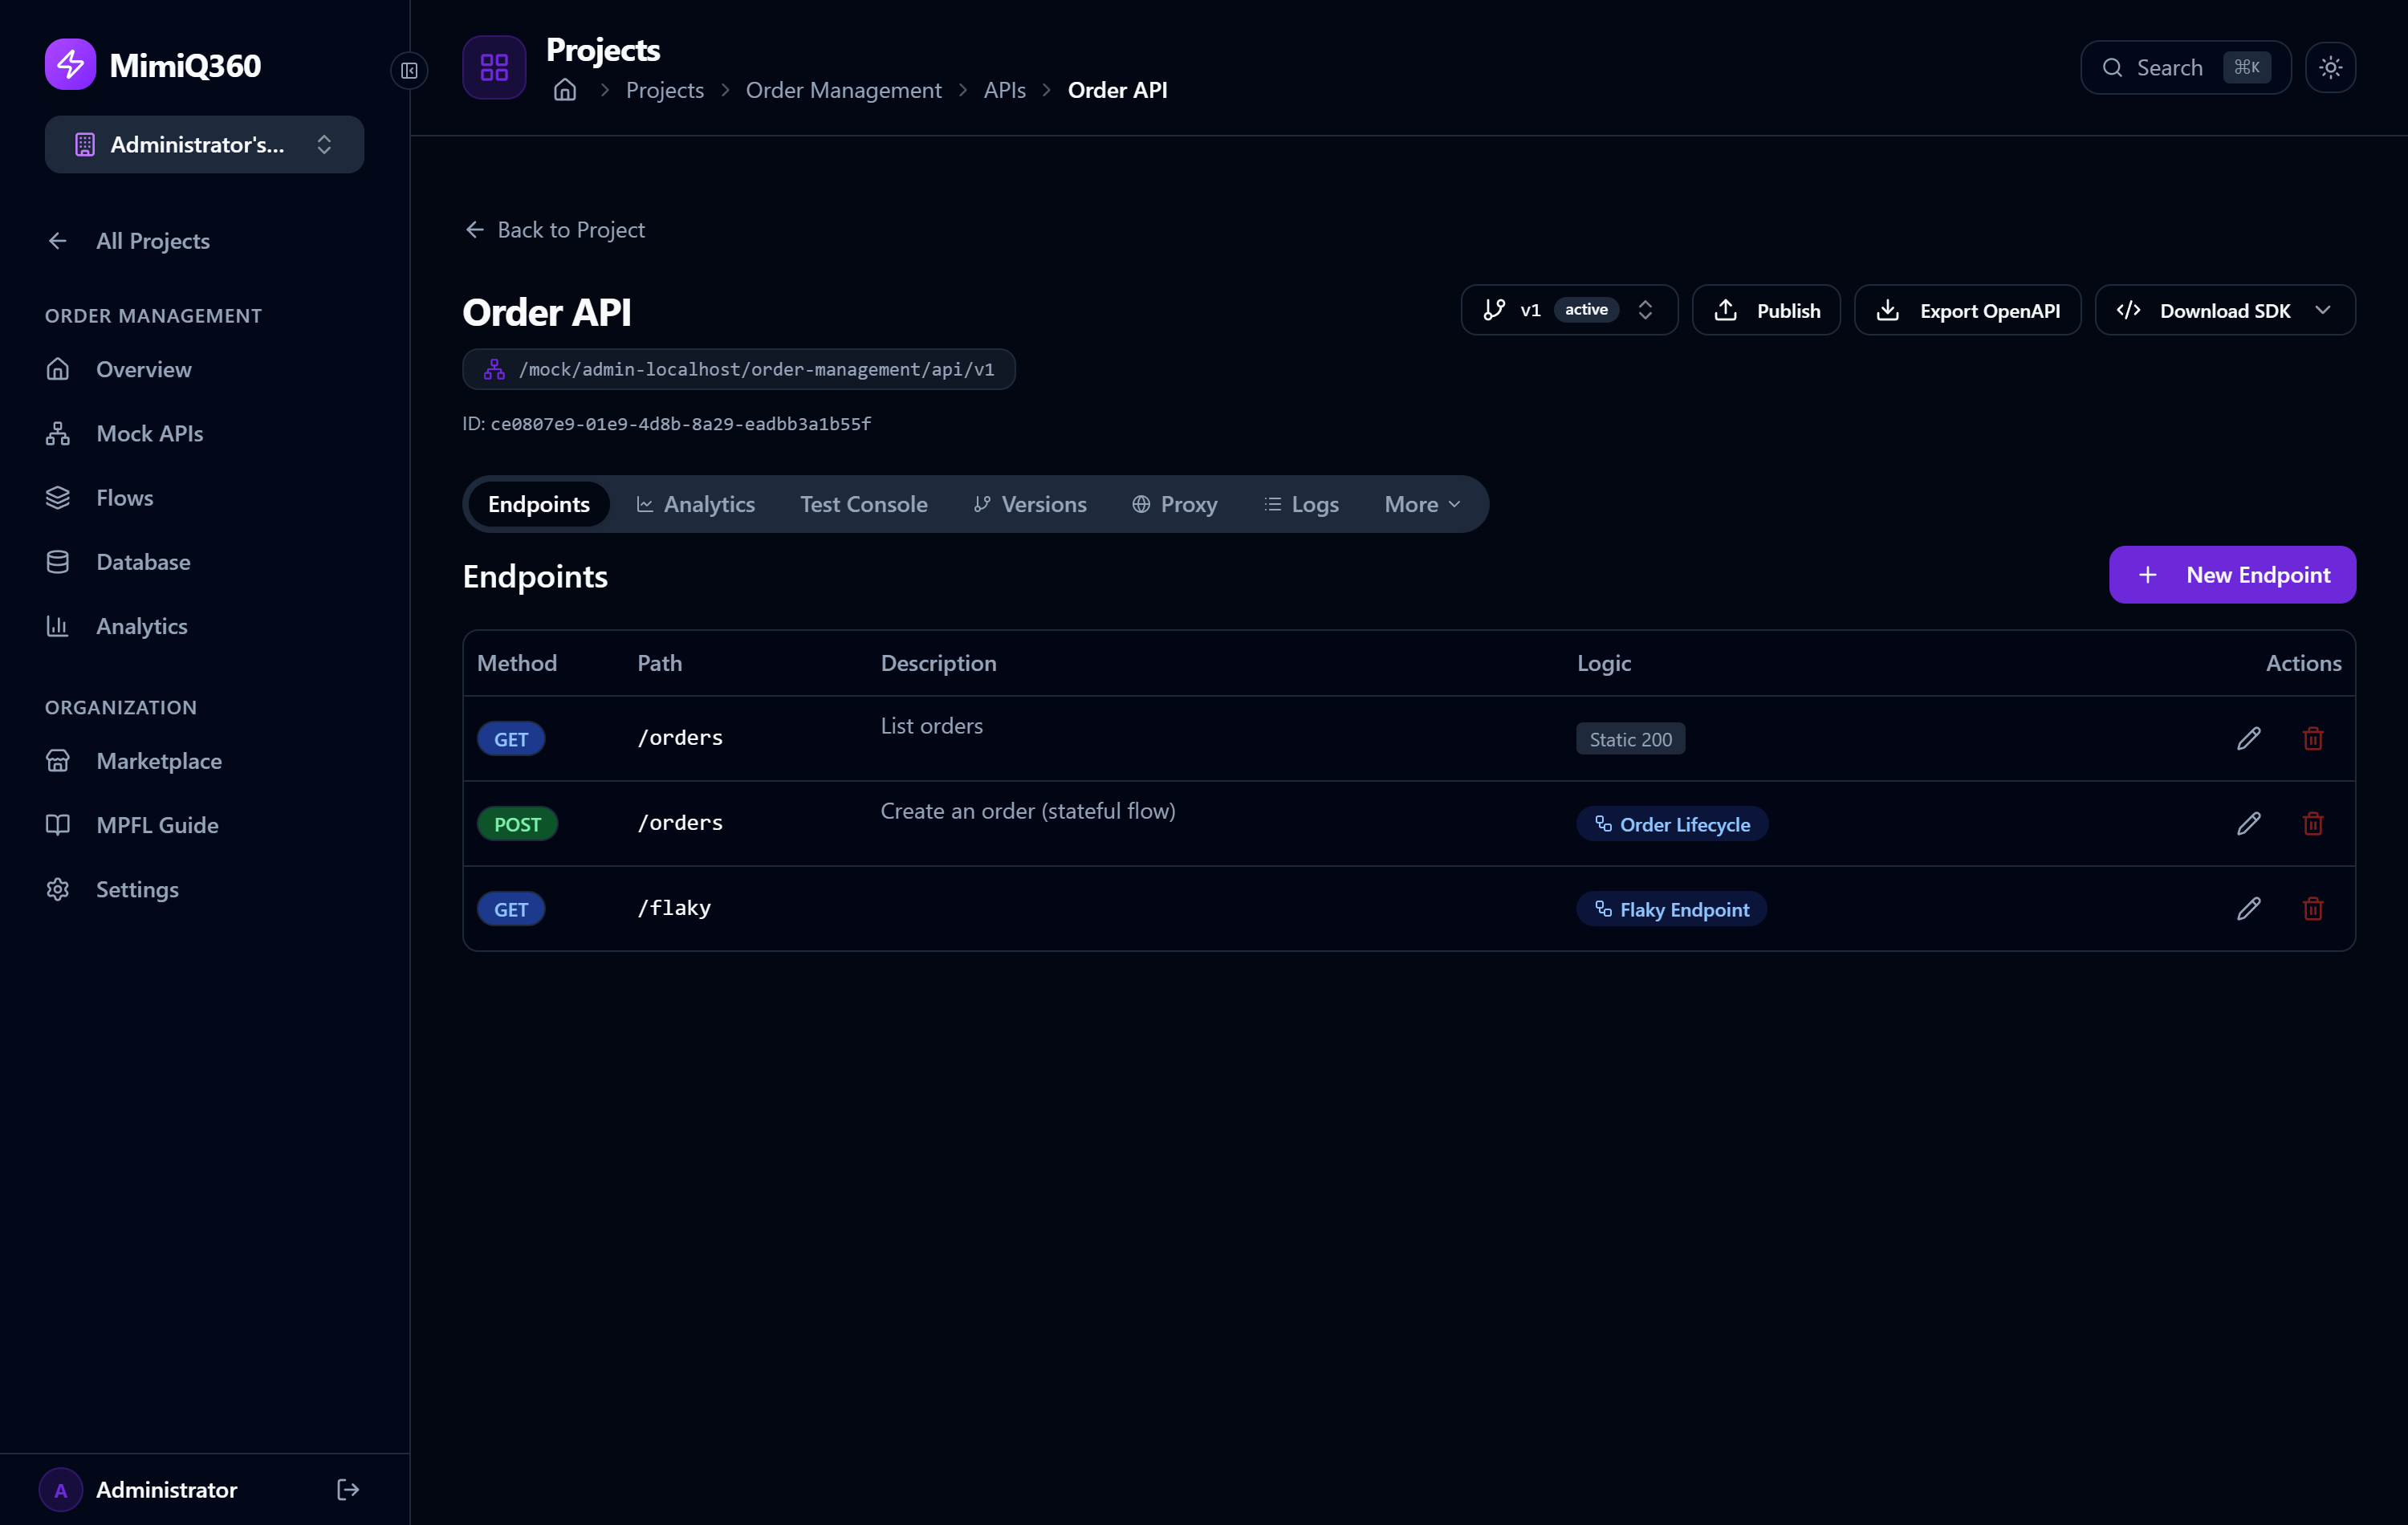Click the Administrator avatar icon
Viewport: 2408px width, 1525px height.
[60, 1489]
